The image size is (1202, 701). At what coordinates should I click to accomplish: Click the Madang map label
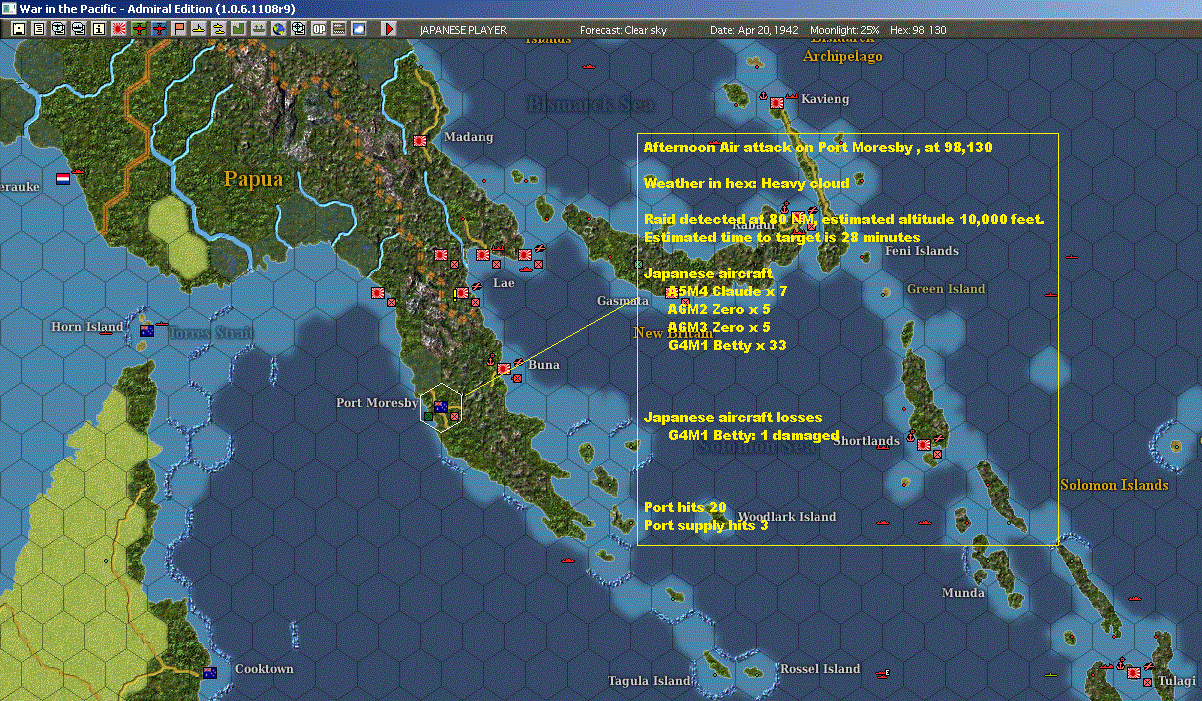pyautogui.click(x=469, y=137)
